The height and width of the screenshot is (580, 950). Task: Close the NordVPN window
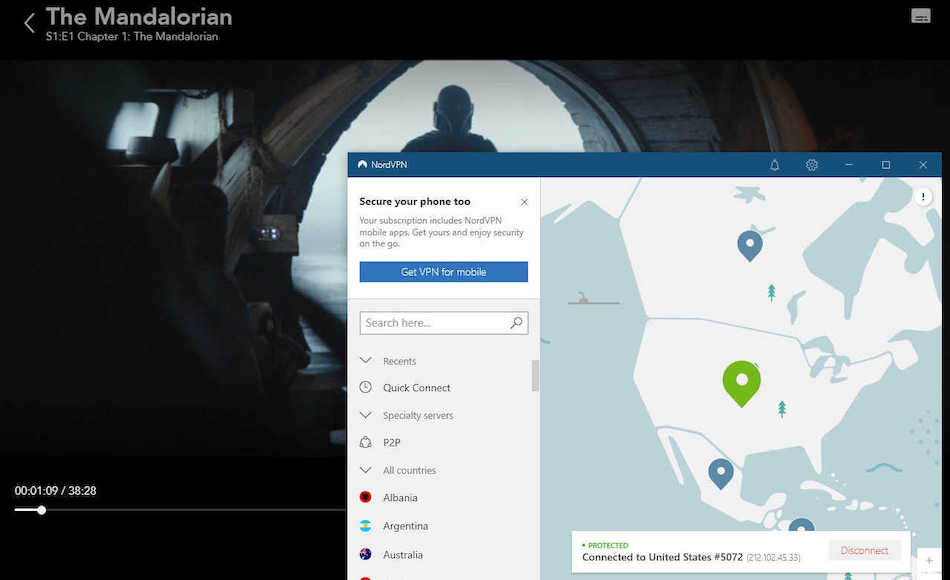coord(923,165)
